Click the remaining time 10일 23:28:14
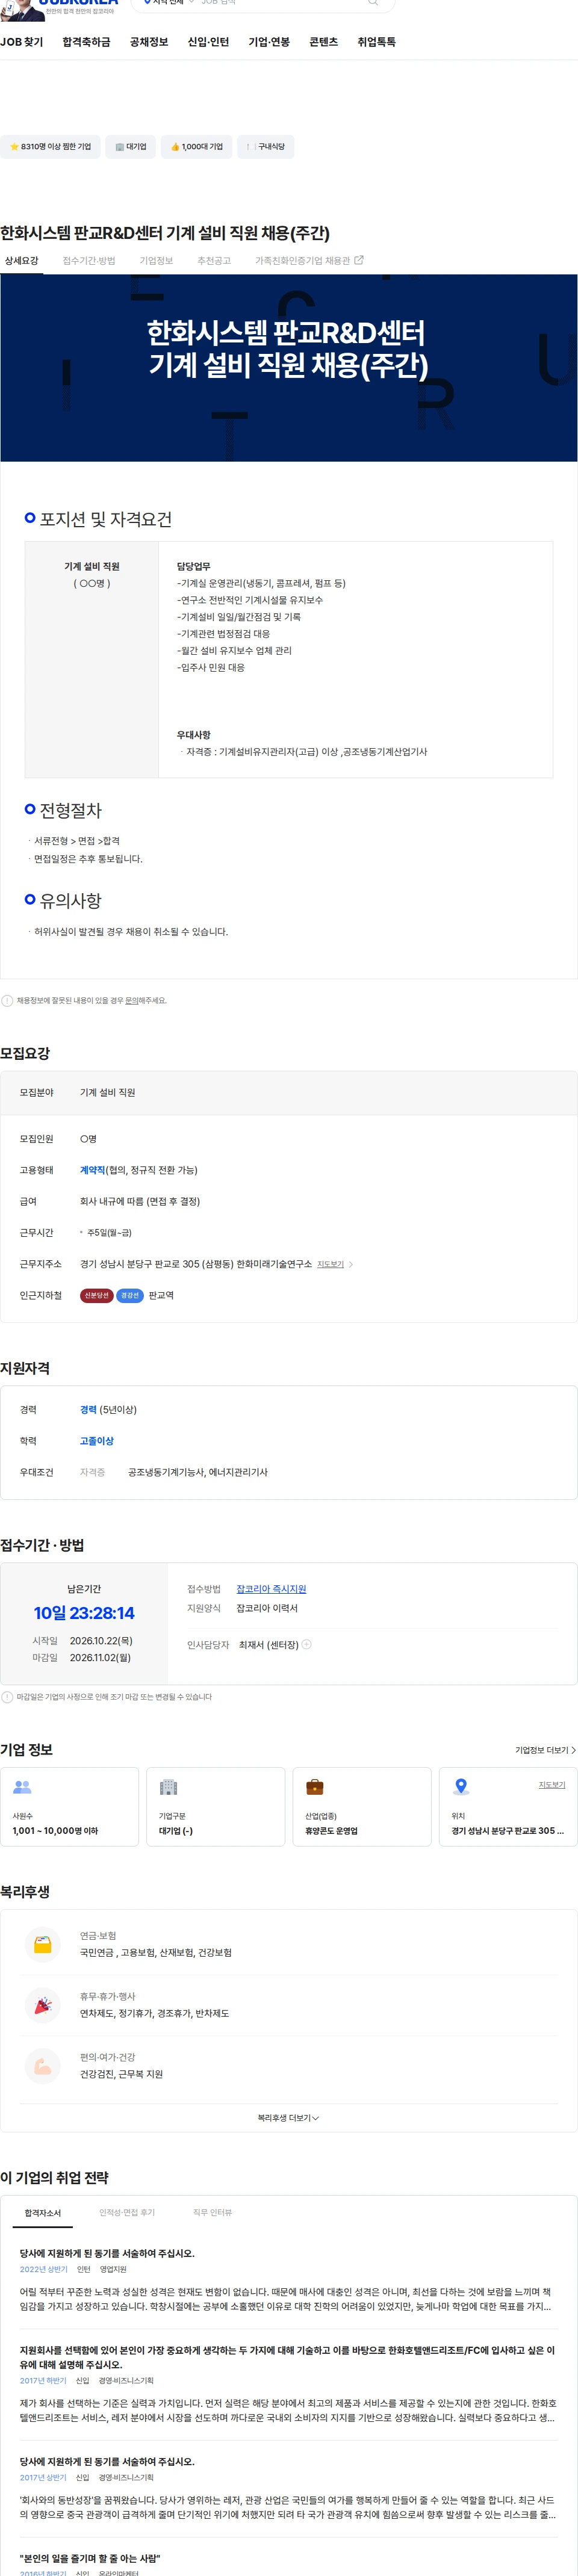Image resolution: width=578 pixels, height=2576 pixels. coord(84,1614)
